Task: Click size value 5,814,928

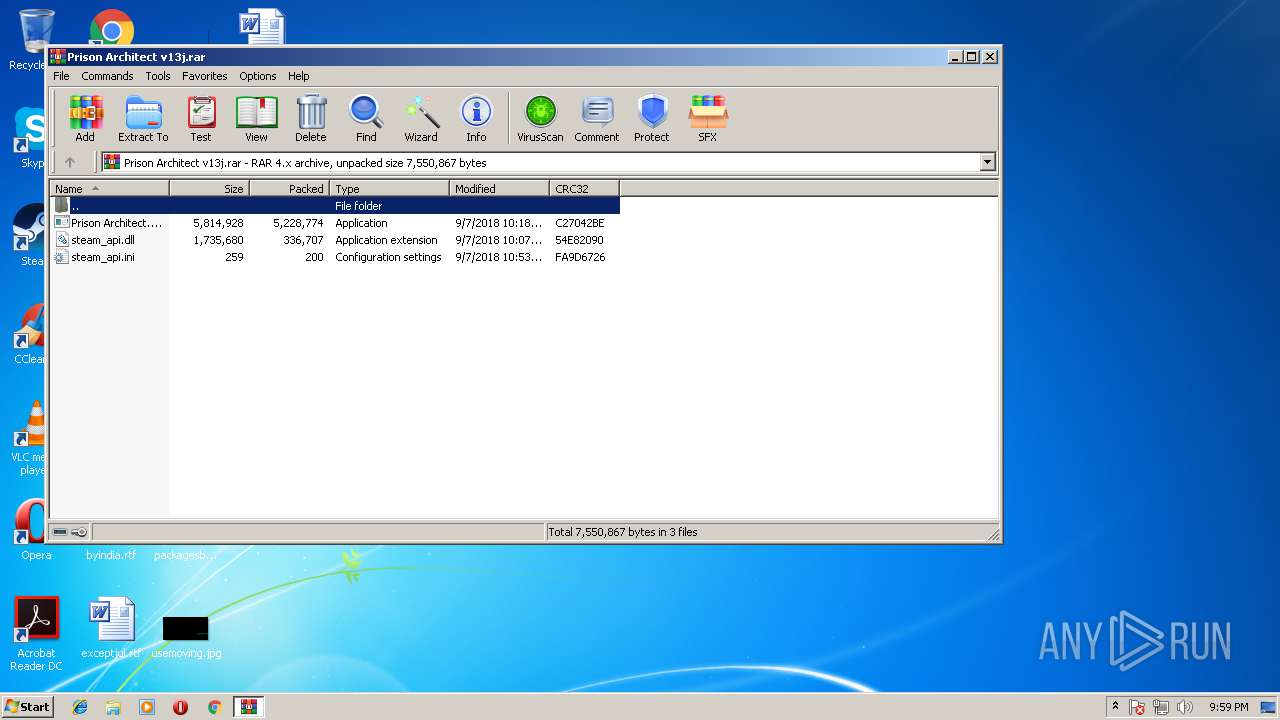Action: pos(218,223)
